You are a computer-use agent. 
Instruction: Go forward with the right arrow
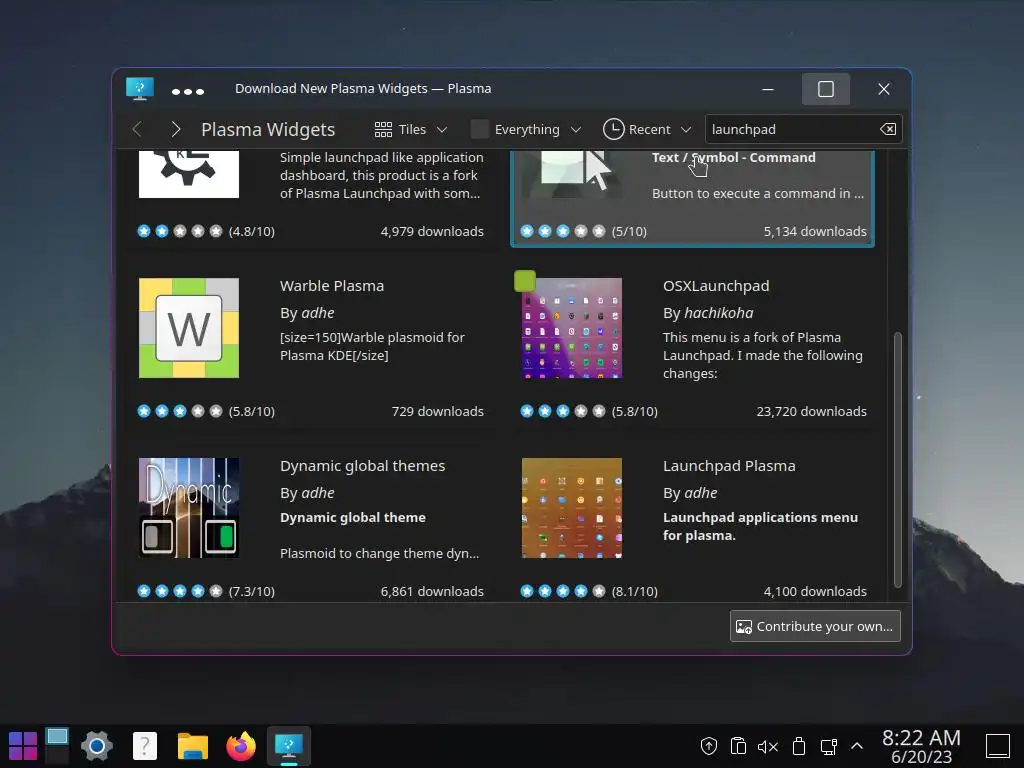[175, 129]
